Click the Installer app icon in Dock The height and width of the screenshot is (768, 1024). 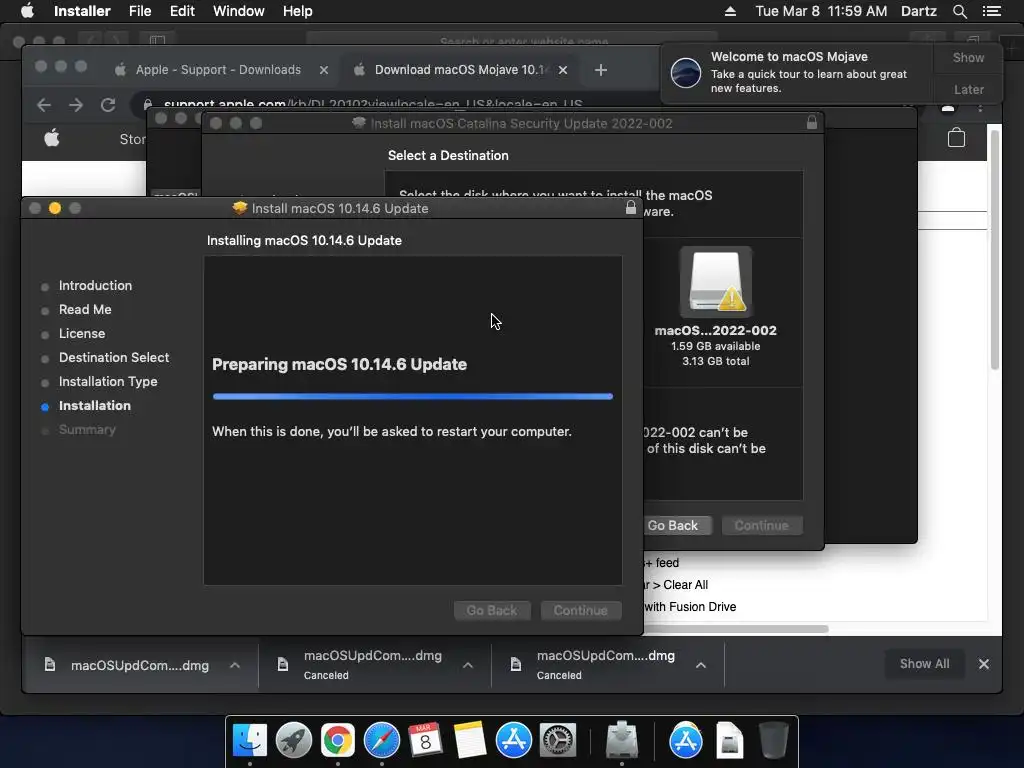(622, 741)
